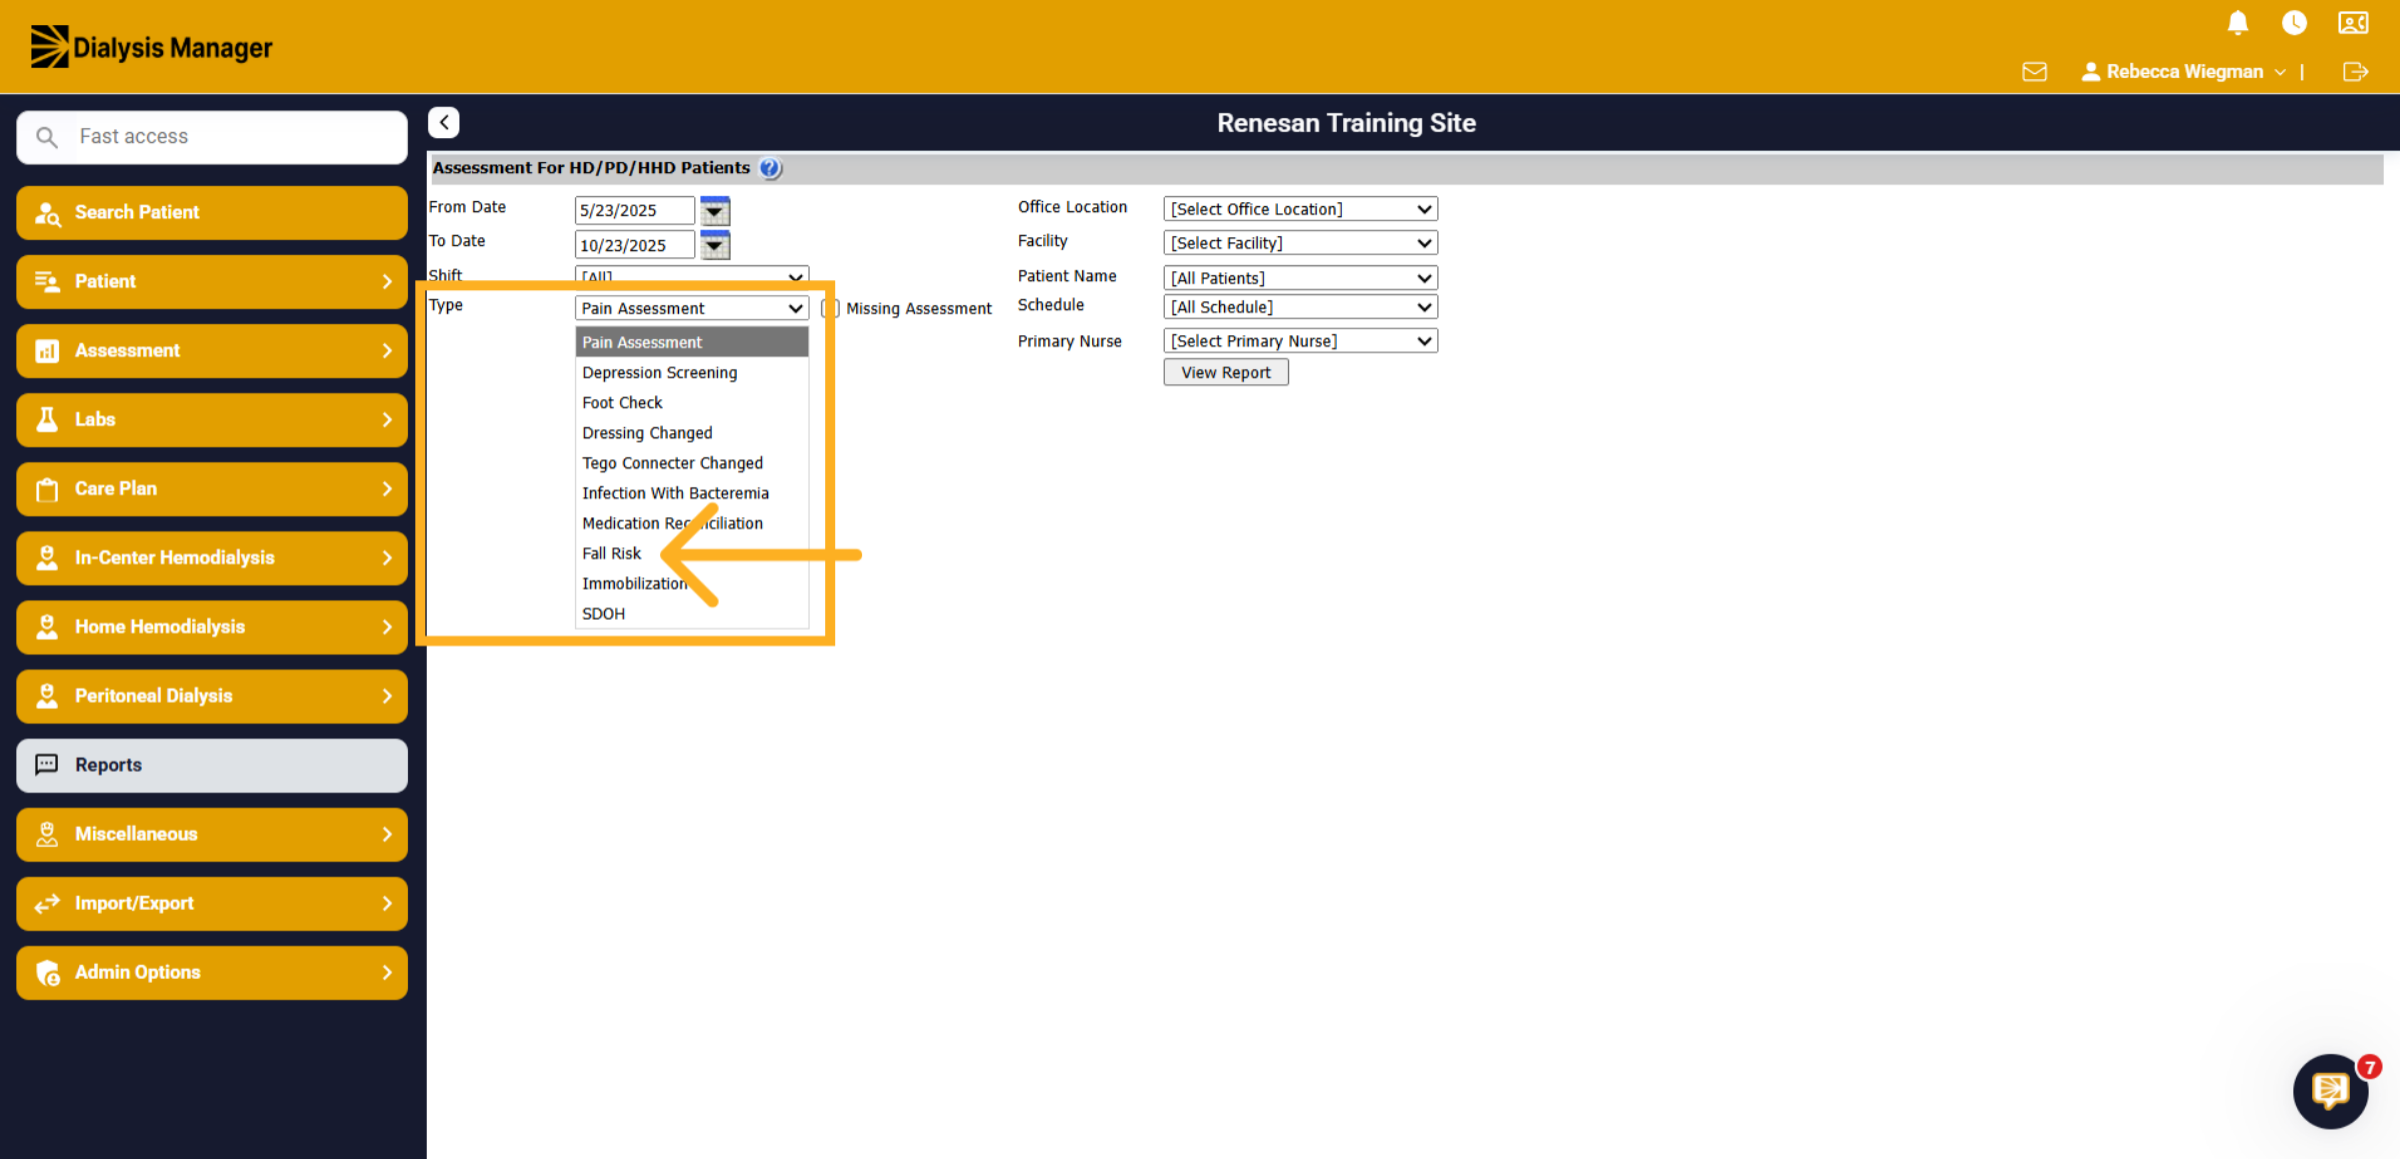2400x1159 pixels.
Task: Click the notifications bell icon
Action: [2238, 23]
